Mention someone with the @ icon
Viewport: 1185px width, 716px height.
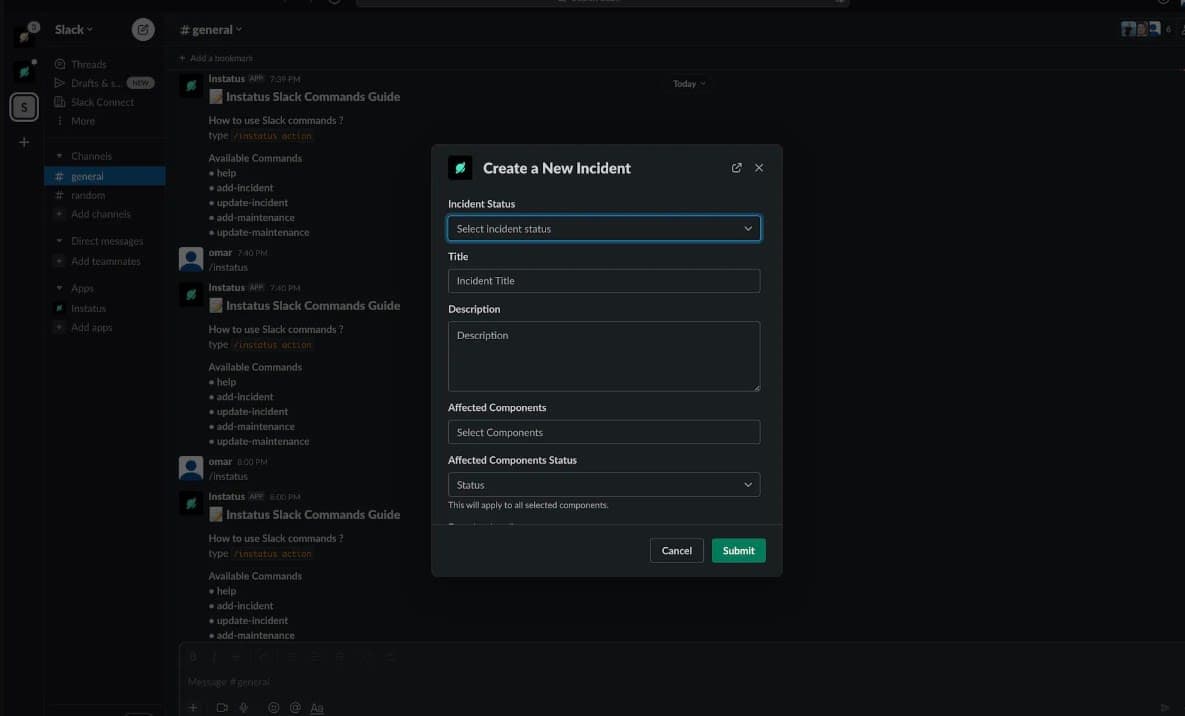[x=295, y=708]
